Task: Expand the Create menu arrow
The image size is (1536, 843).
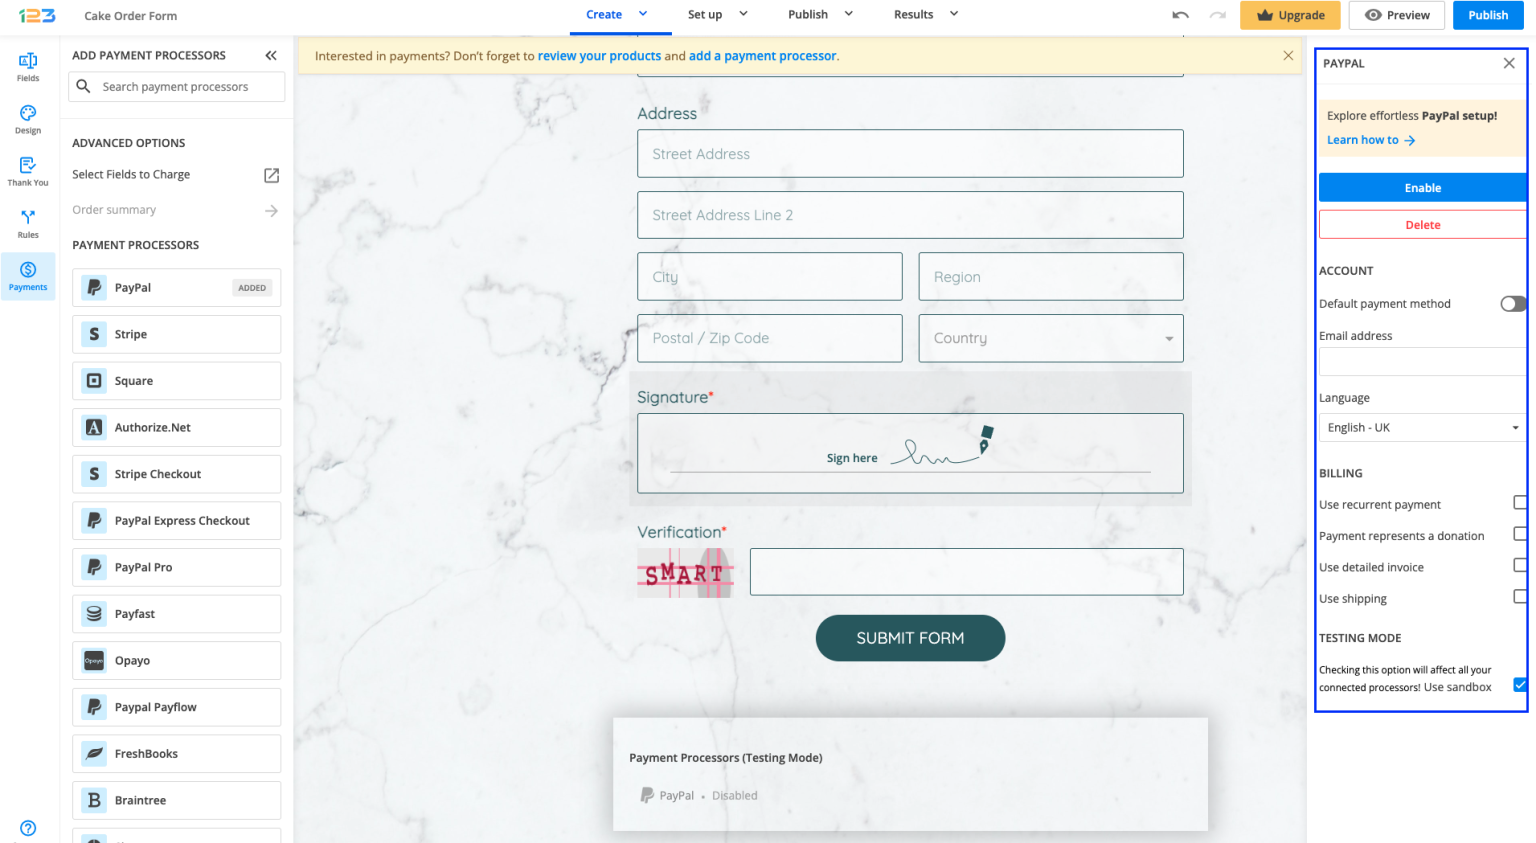Action: click(x=643, y=14)
